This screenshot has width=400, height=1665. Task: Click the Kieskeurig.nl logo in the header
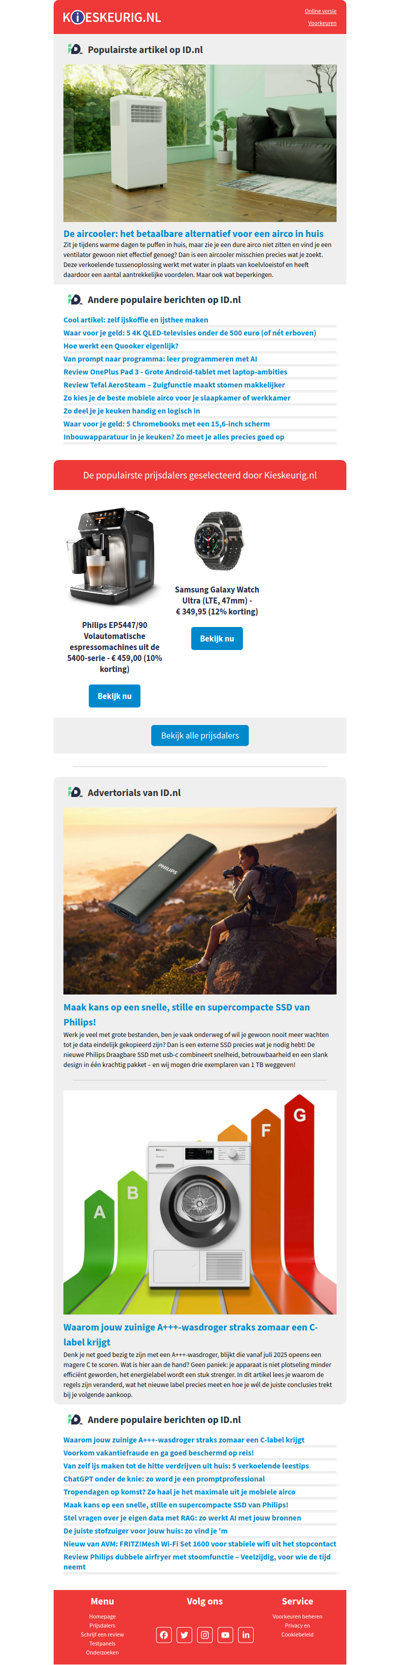coord(111,17)
